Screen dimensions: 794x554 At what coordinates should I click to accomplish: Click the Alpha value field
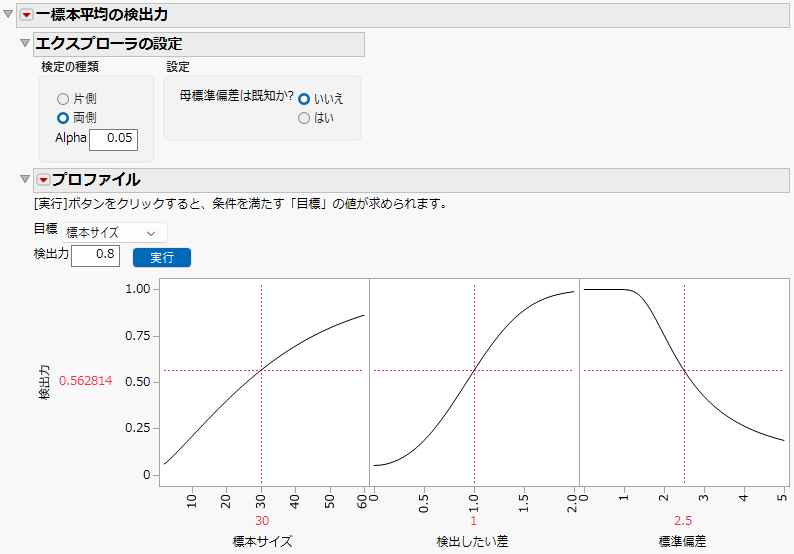(x=113, y=139)
